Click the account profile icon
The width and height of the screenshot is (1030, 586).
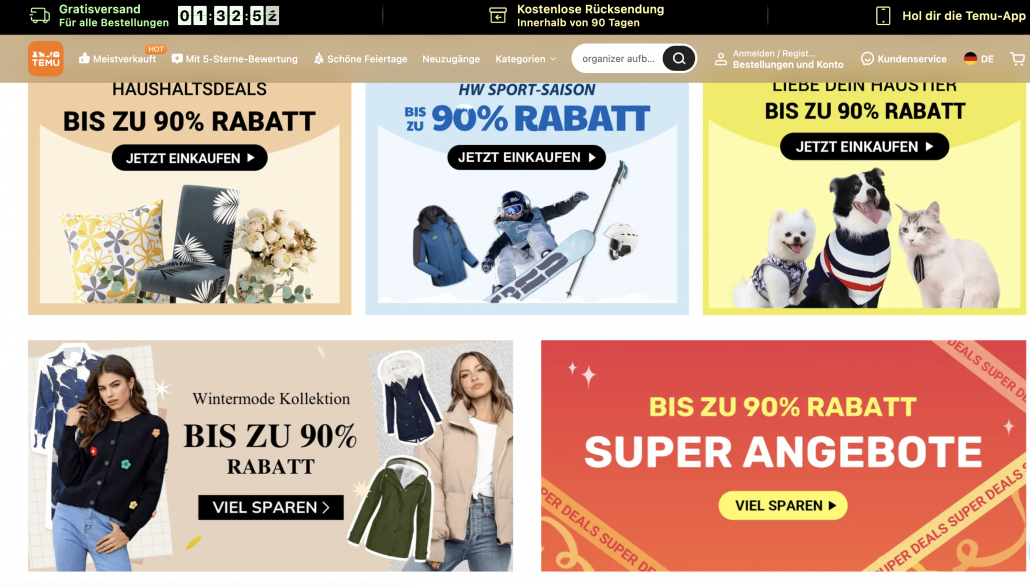721,58
